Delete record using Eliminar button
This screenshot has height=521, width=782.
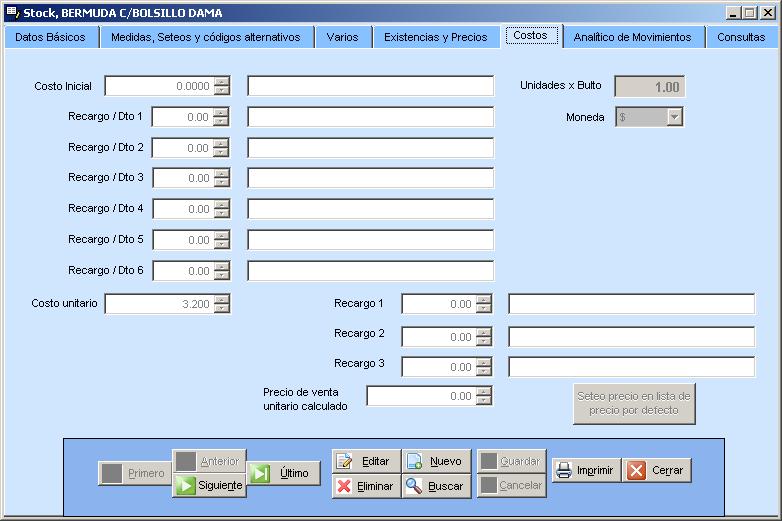pos(365,486)
